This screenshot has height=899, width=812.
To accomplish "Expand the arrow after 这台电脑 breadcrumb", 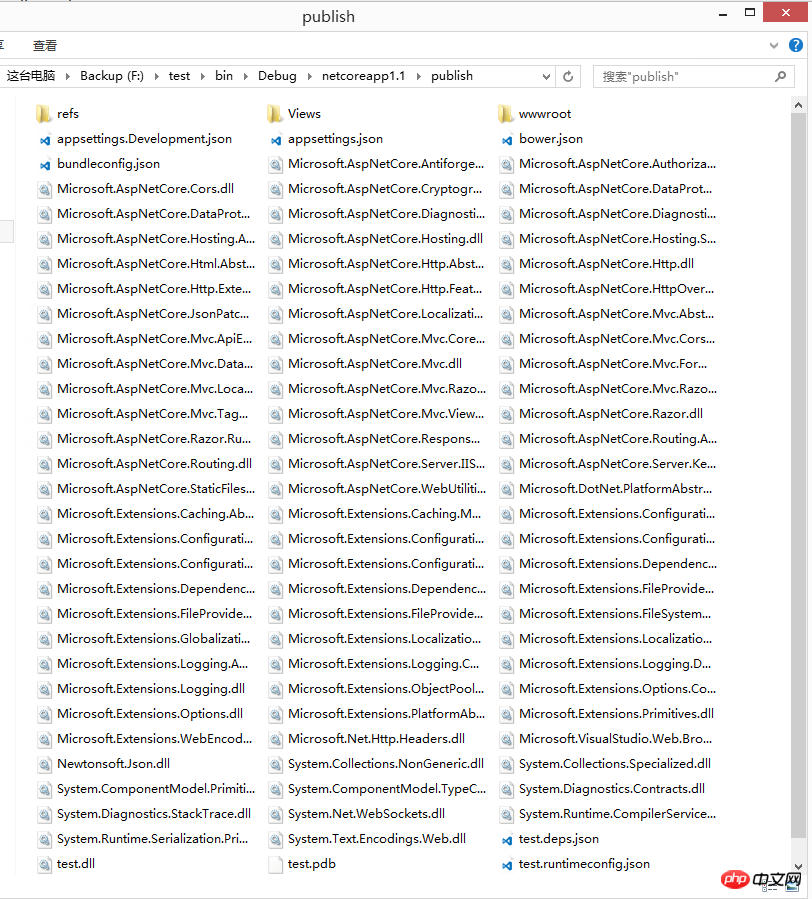I will click(x=68, y=76).
